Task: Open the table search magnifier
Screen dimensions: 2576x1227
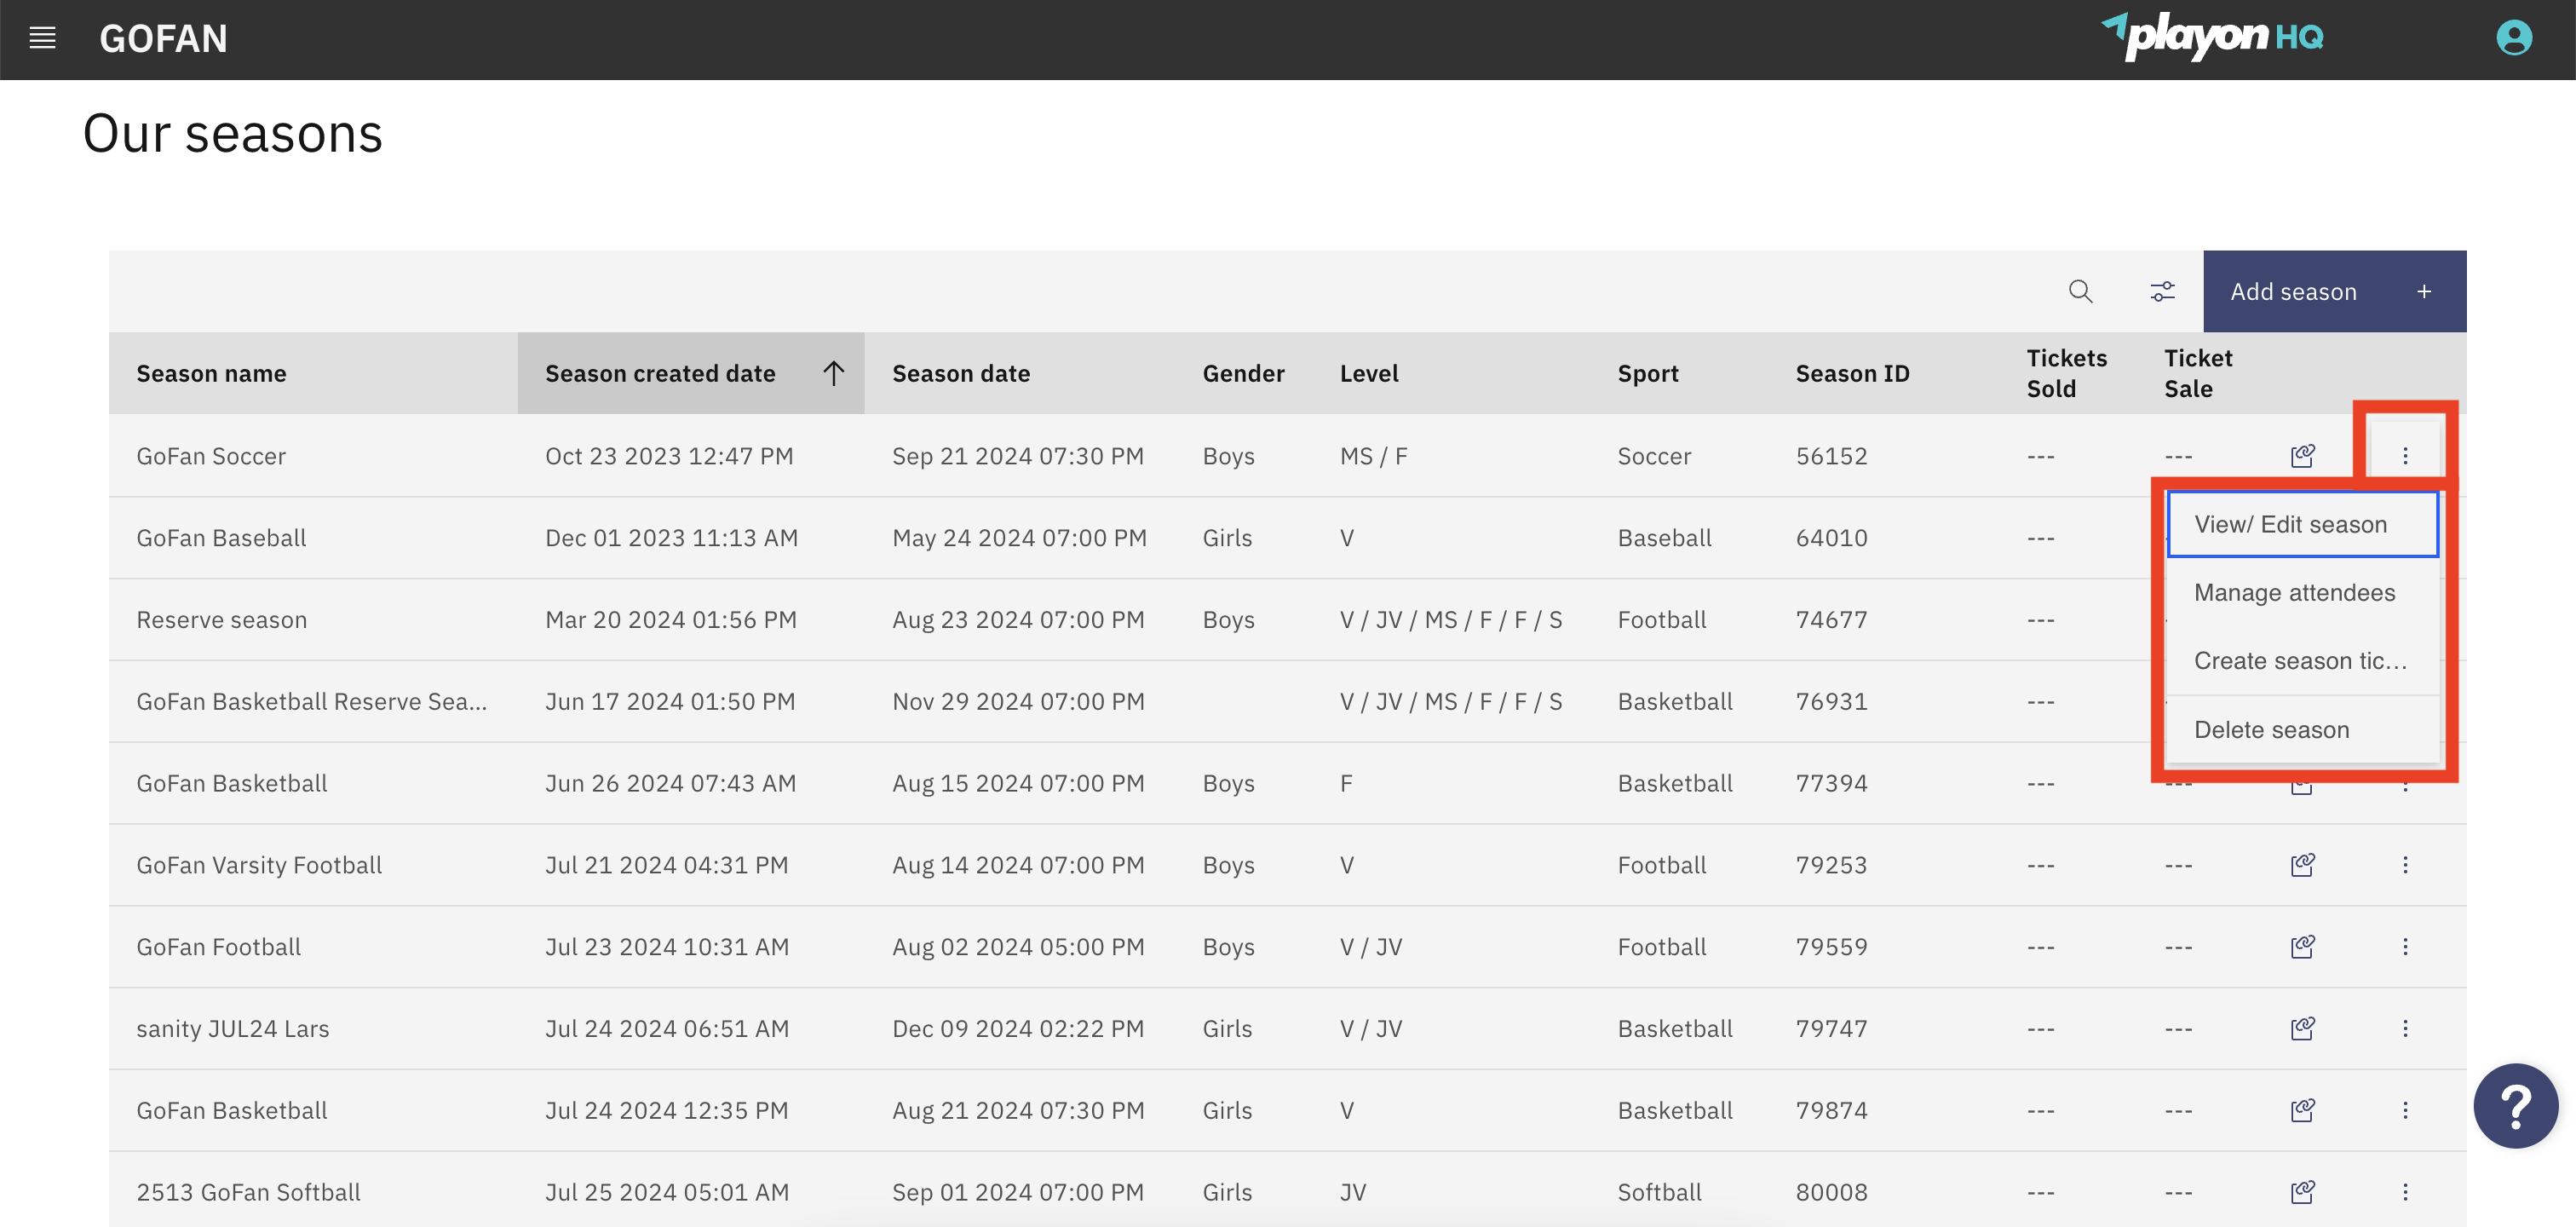Action: coord(2080,291)
